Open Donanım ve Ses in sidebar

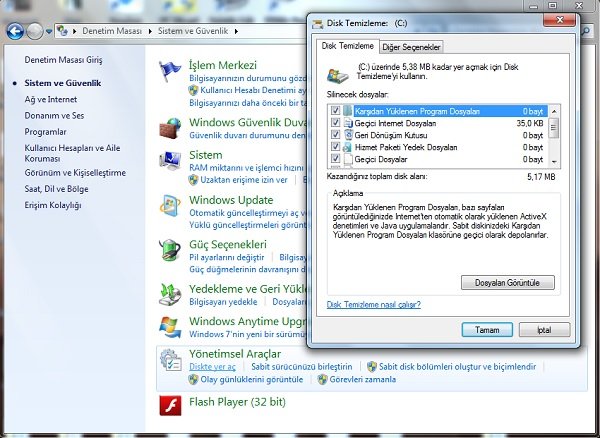54,116
